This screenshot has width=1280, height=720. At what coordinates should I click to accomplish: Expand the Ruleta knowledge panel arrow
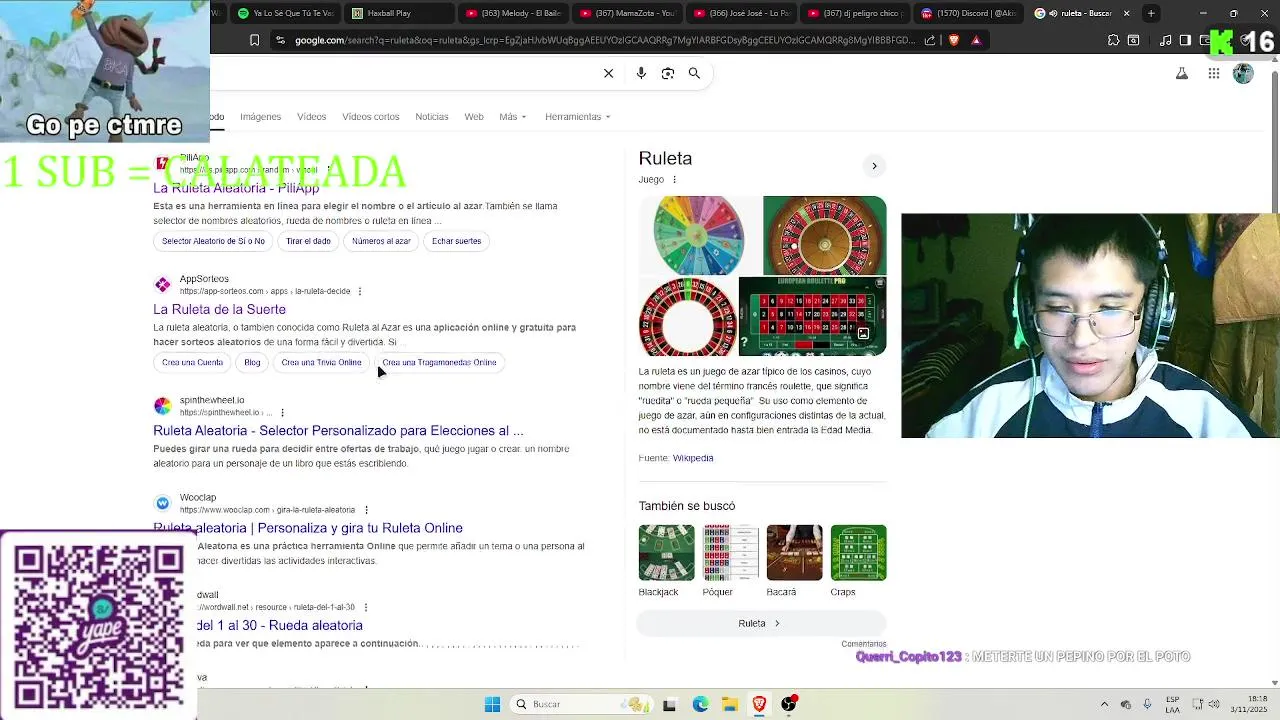874,166
